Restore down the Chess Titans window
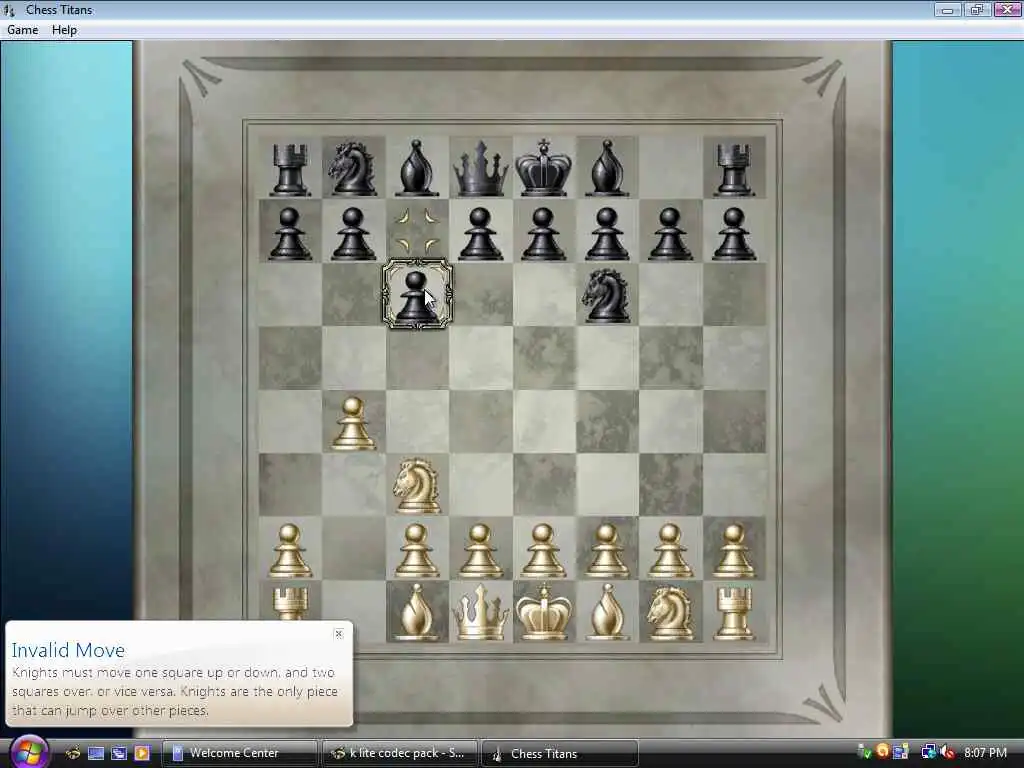 977,10
